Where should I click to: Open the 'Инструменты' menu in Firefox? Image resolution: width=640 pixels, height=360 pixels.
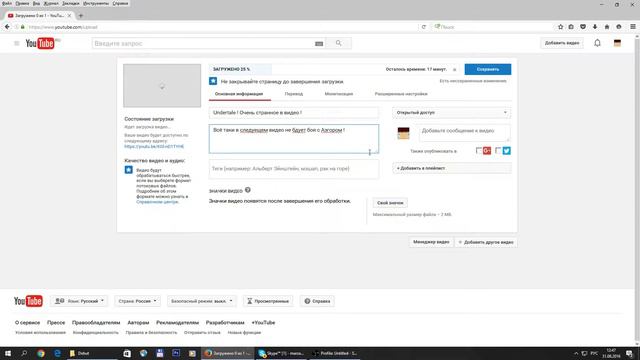[96, 3]
